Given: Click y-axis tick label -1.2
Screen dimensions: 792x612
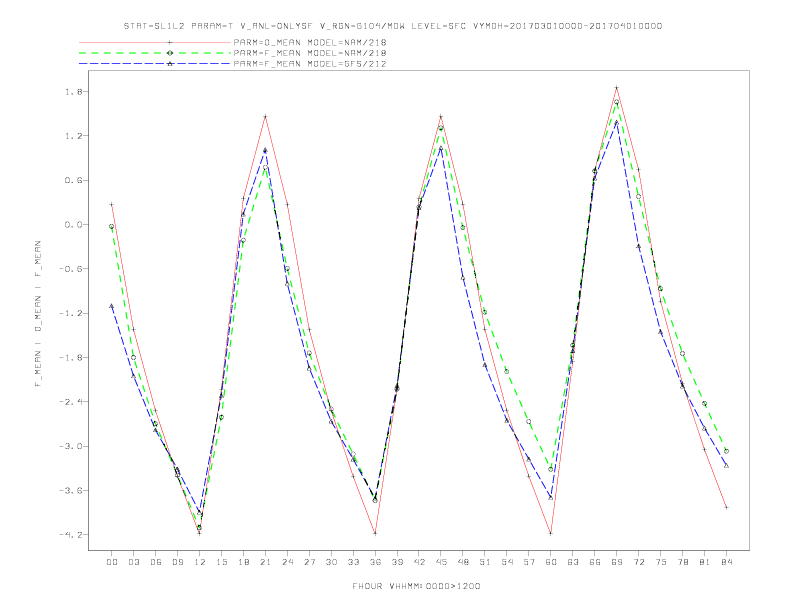Looking at the screenshot, I should (x=70, y=314).
